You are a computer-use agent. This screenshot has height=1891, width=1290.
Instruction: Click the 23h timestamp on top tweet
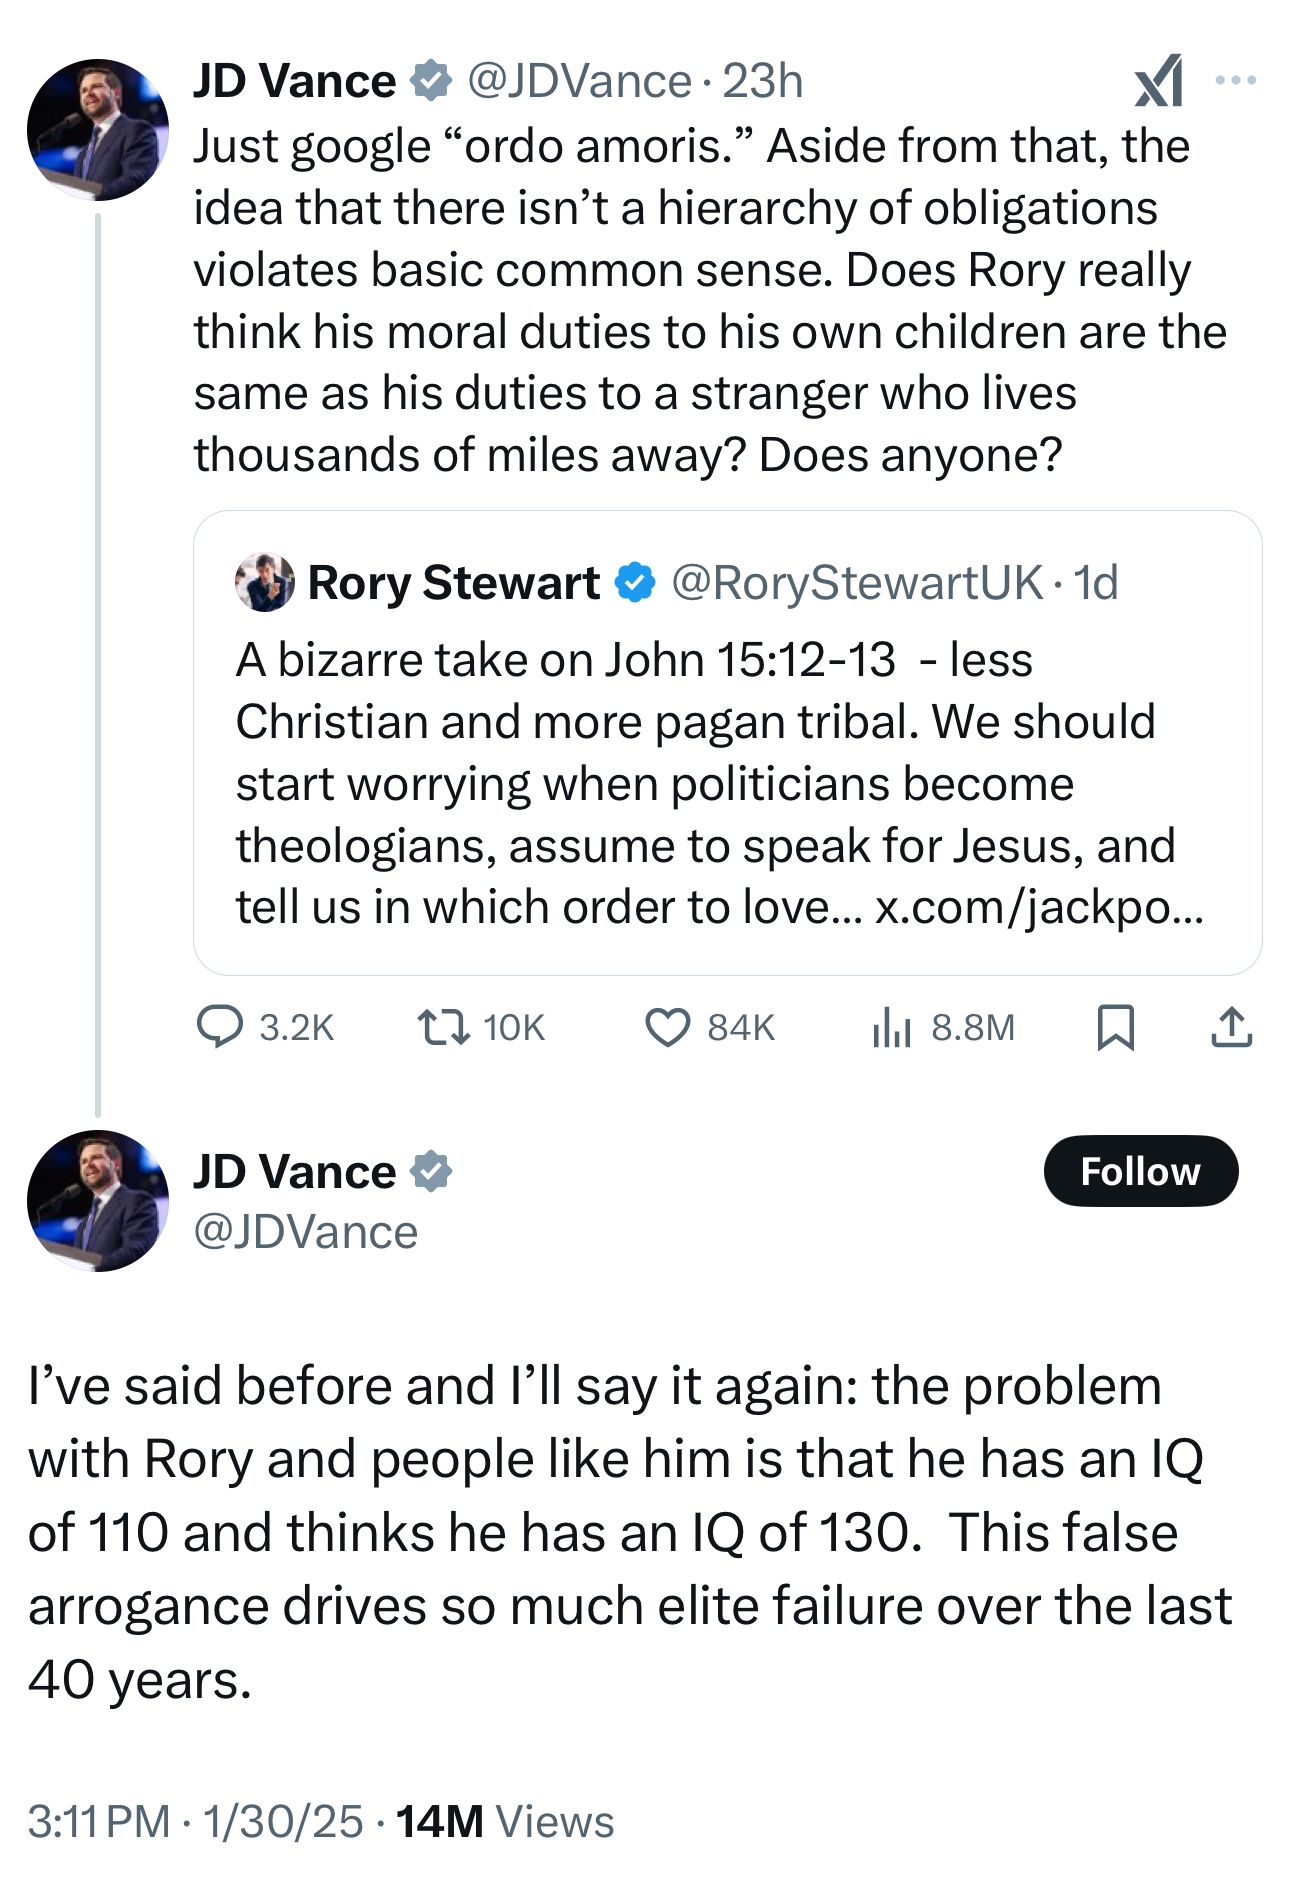coord(762,81)
